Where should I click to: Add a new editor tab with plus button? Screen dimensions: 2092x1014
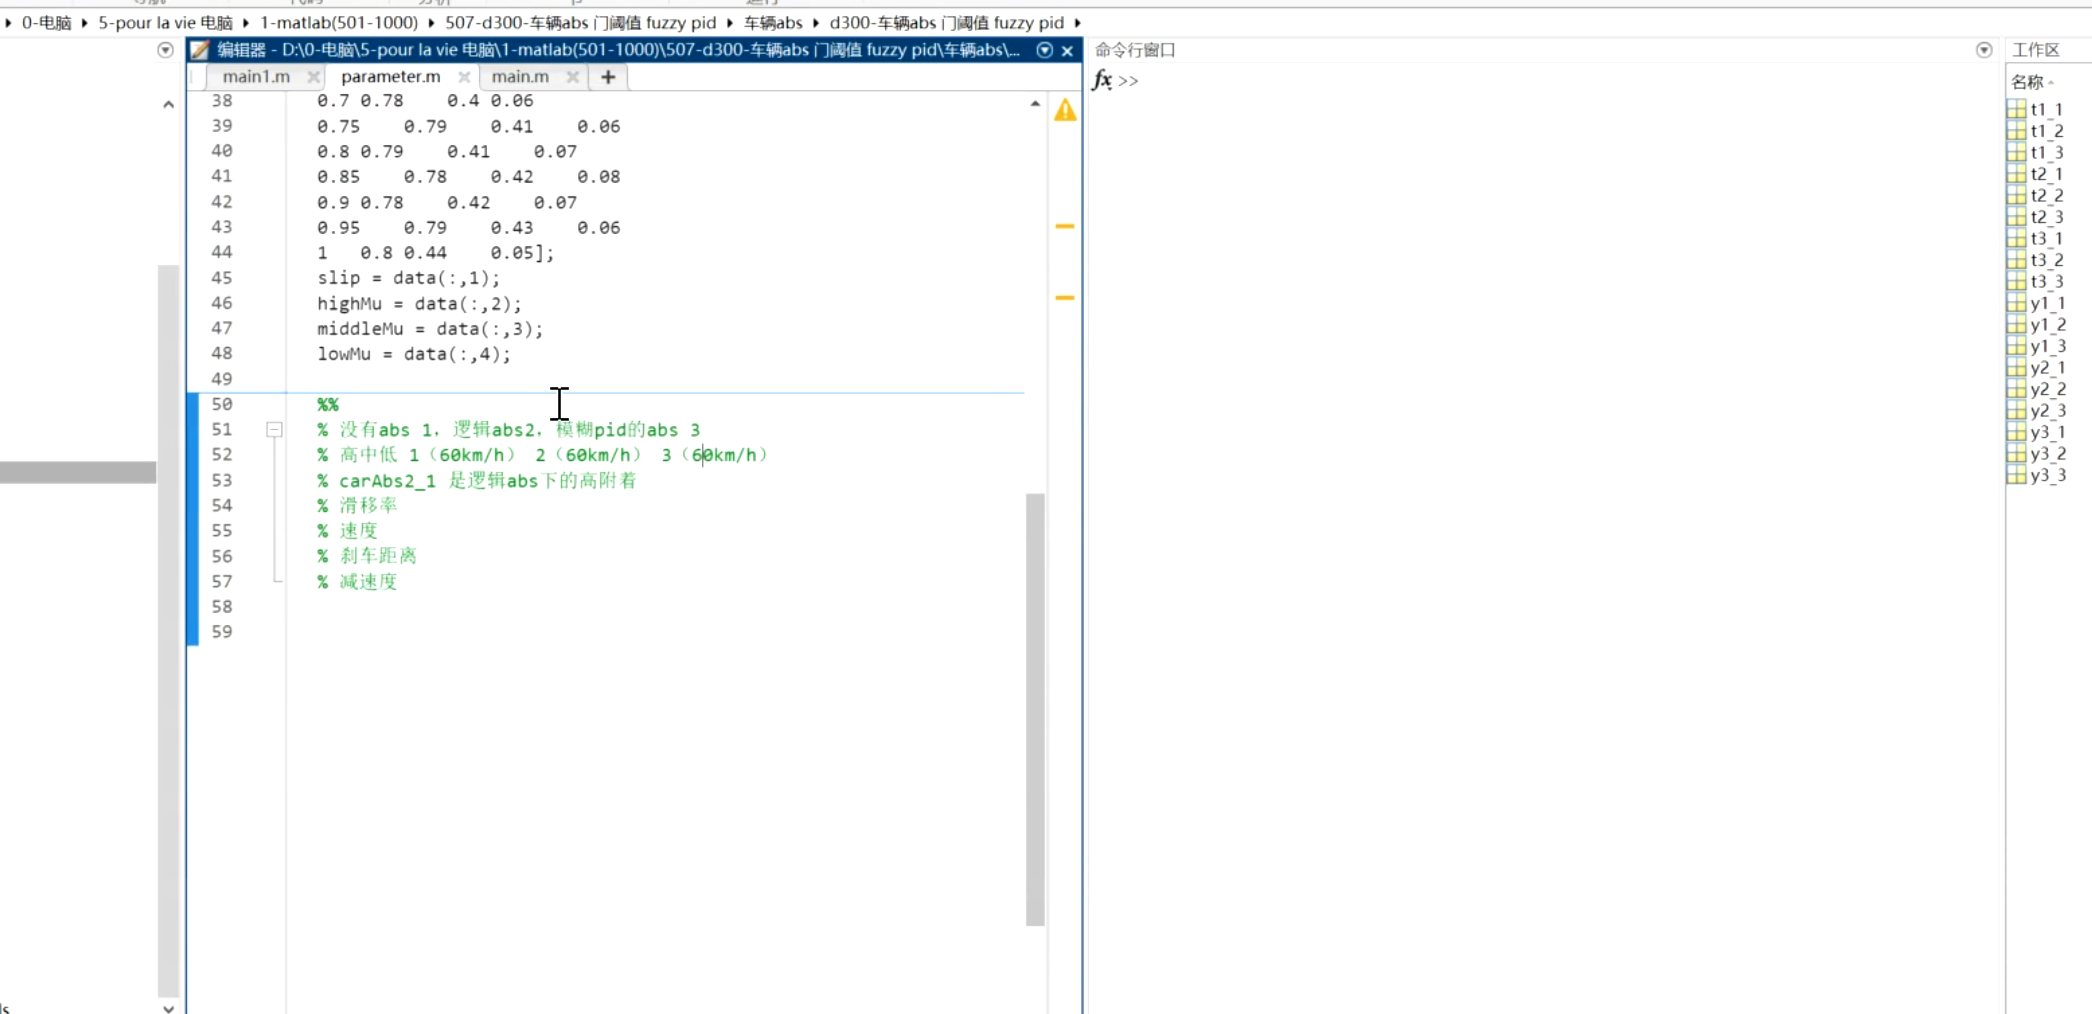pyautogui.click(x=608, y=77)
